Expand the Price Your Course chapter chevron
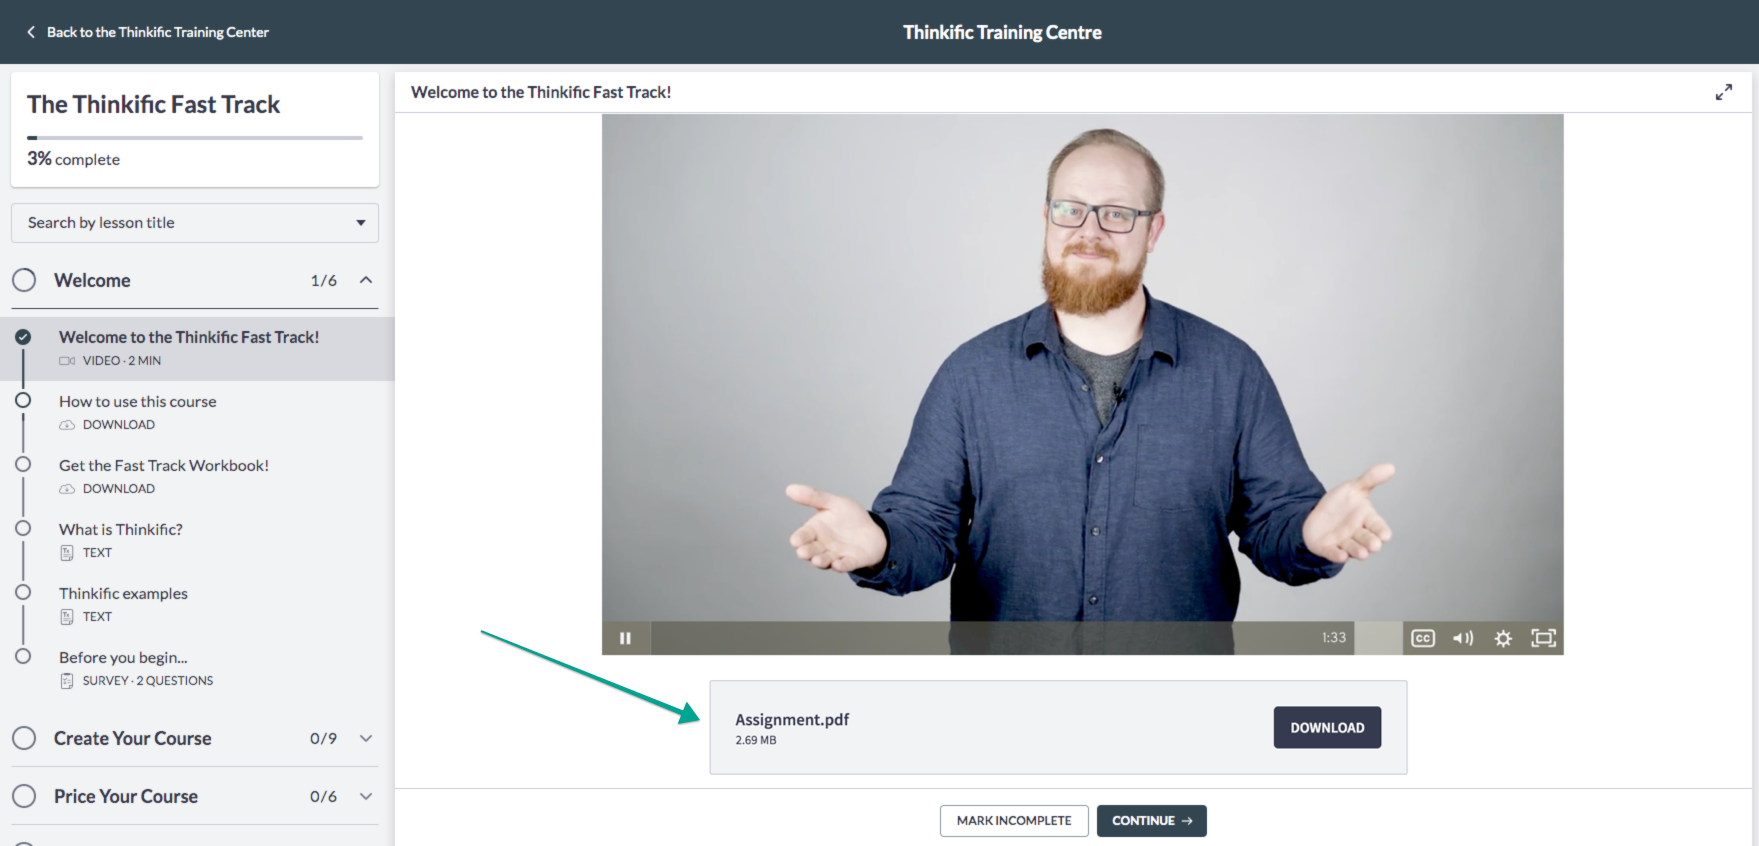Image resolution: width=1759 pixels, height=846 pixels. (x=366, y=796)
